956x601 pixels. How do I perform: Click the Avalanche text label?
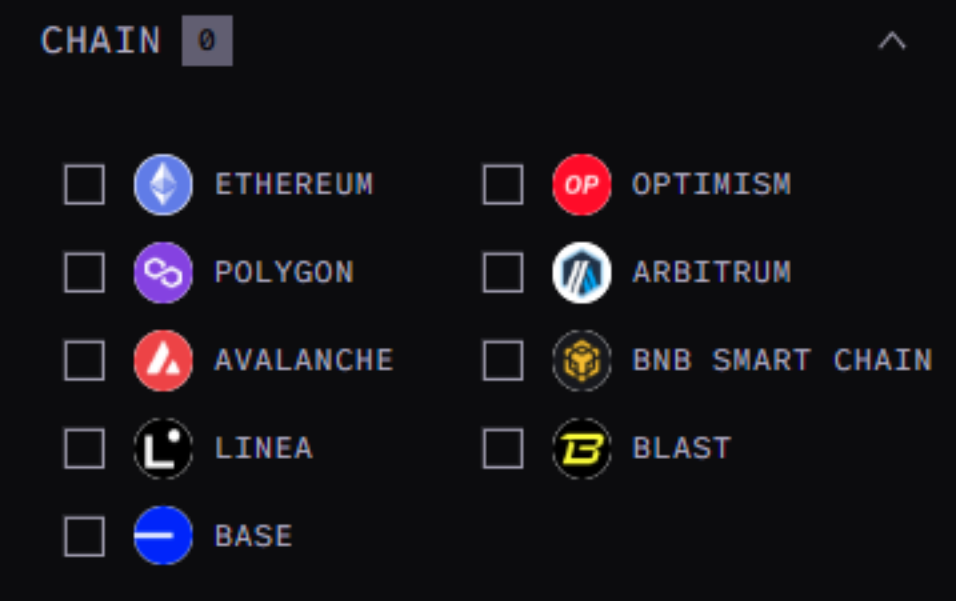304,360
